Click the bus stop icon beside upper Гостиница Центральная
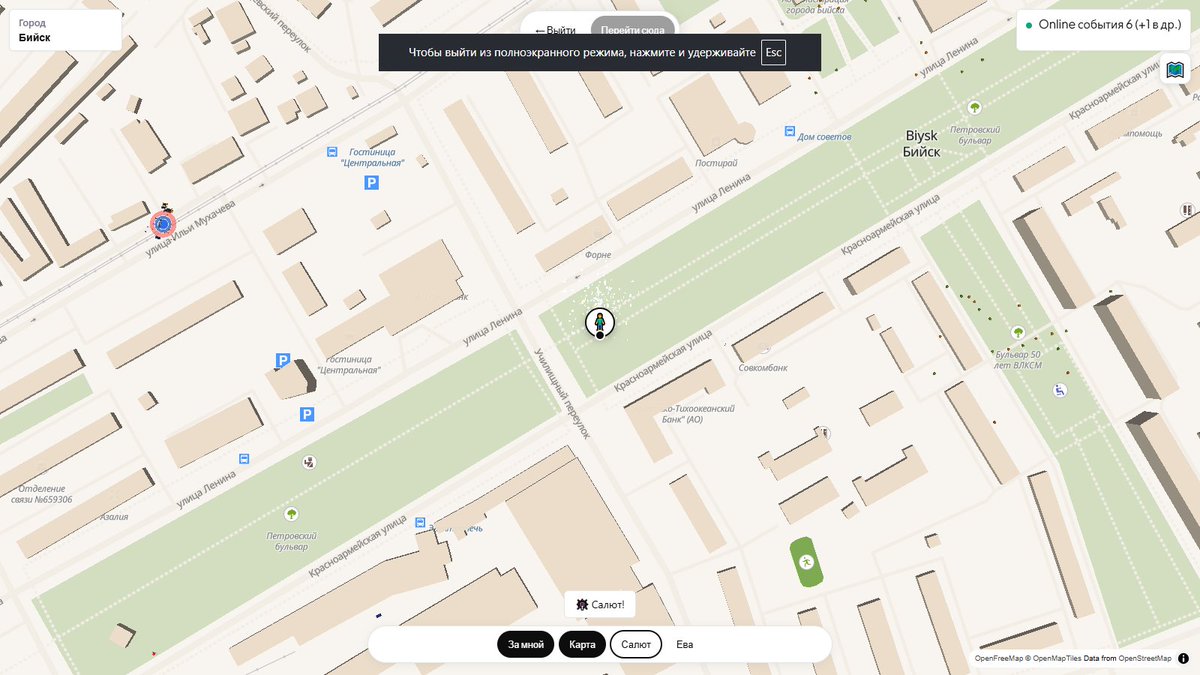The width and height of the screenshot is (1200, 675). coord(332,152)
